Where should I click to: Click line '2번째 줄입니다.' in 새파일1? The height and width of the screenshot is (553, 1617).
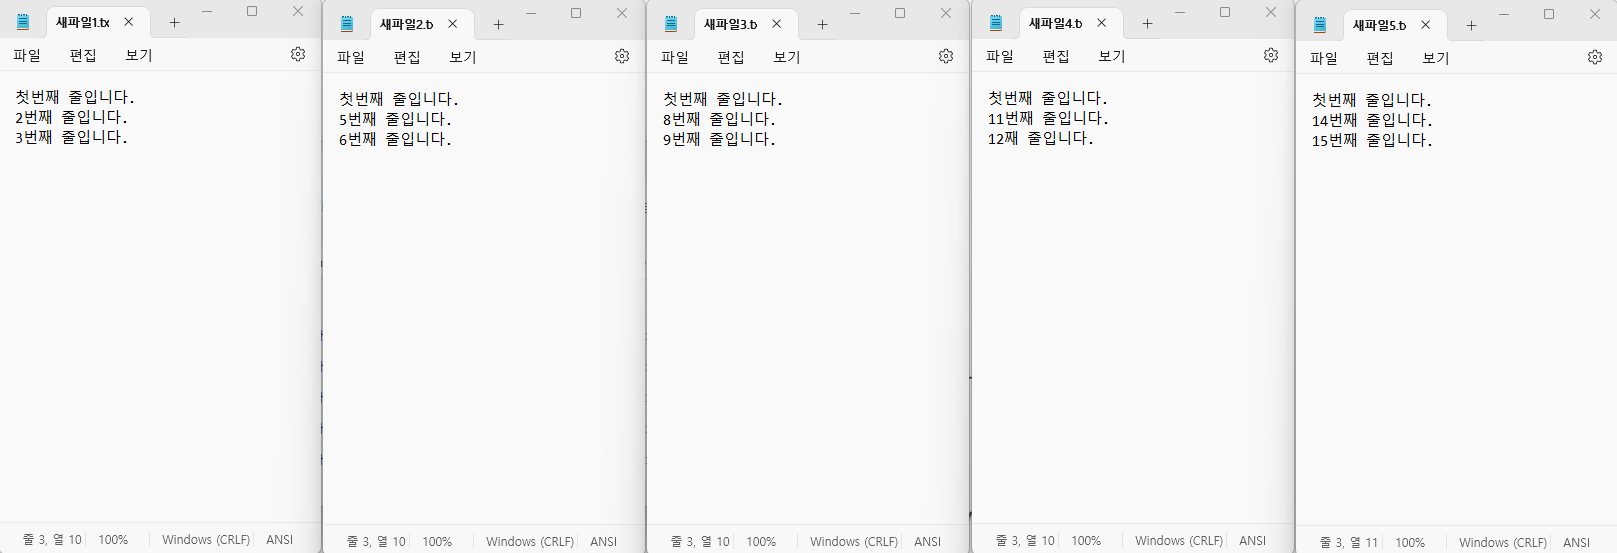click(71, 117)
